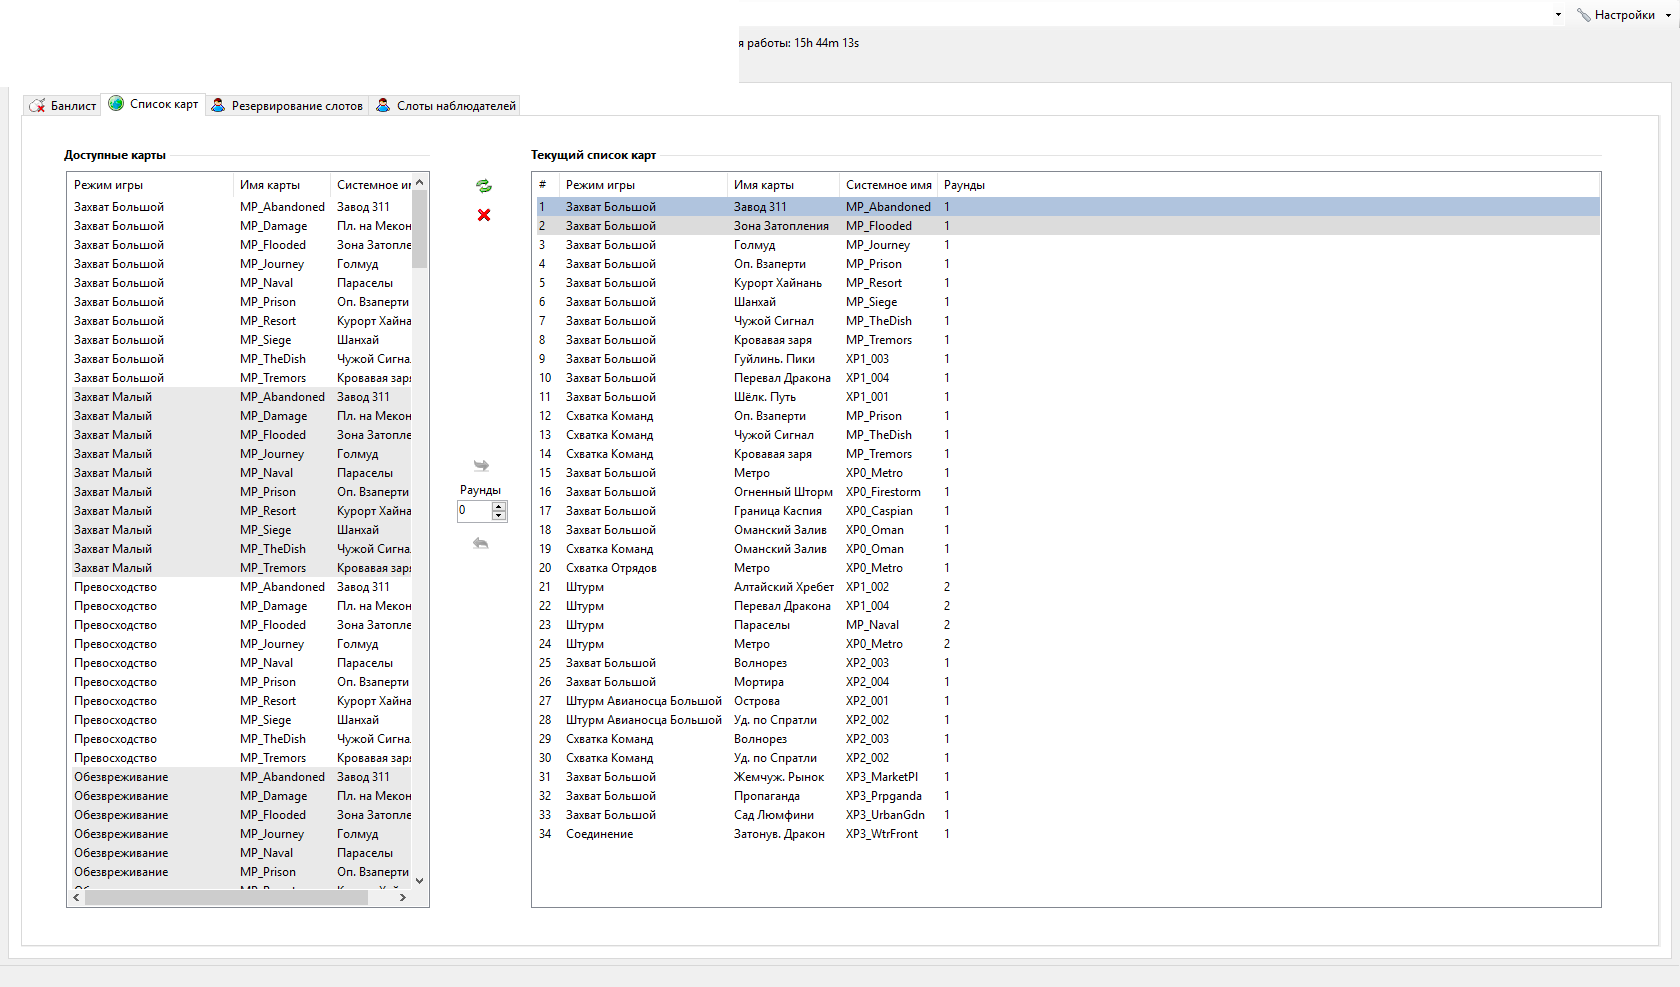Select current list row 2 Зона Затопления
The height and width of the screenshot is (987, 1680).
(1067, 226)
